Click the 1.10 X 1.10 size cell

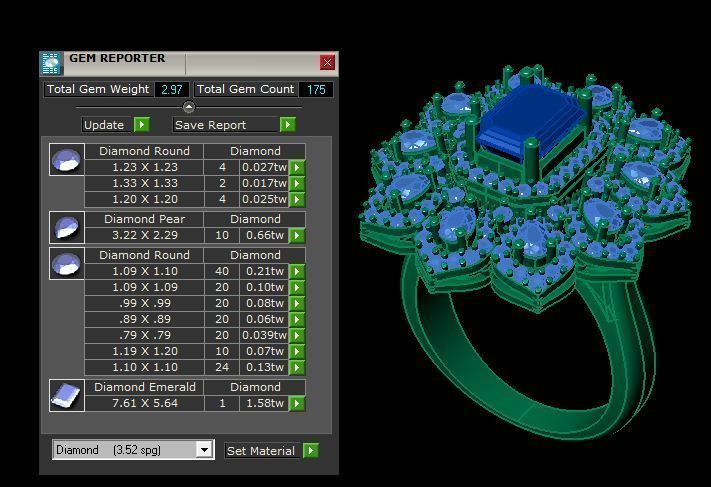pos(144,367)
